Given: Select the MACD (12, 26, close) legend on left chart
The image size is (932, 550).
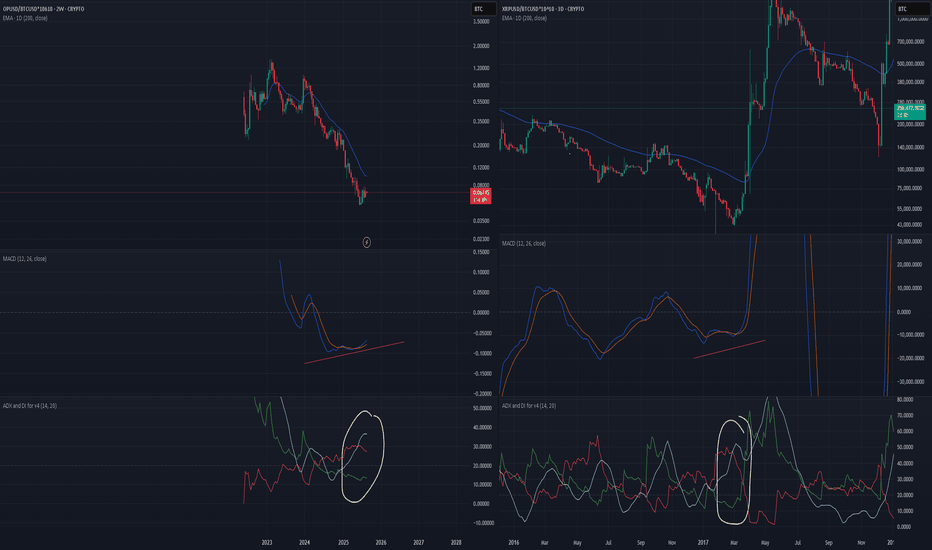Looking at the screenshot, I should point(24,259).
